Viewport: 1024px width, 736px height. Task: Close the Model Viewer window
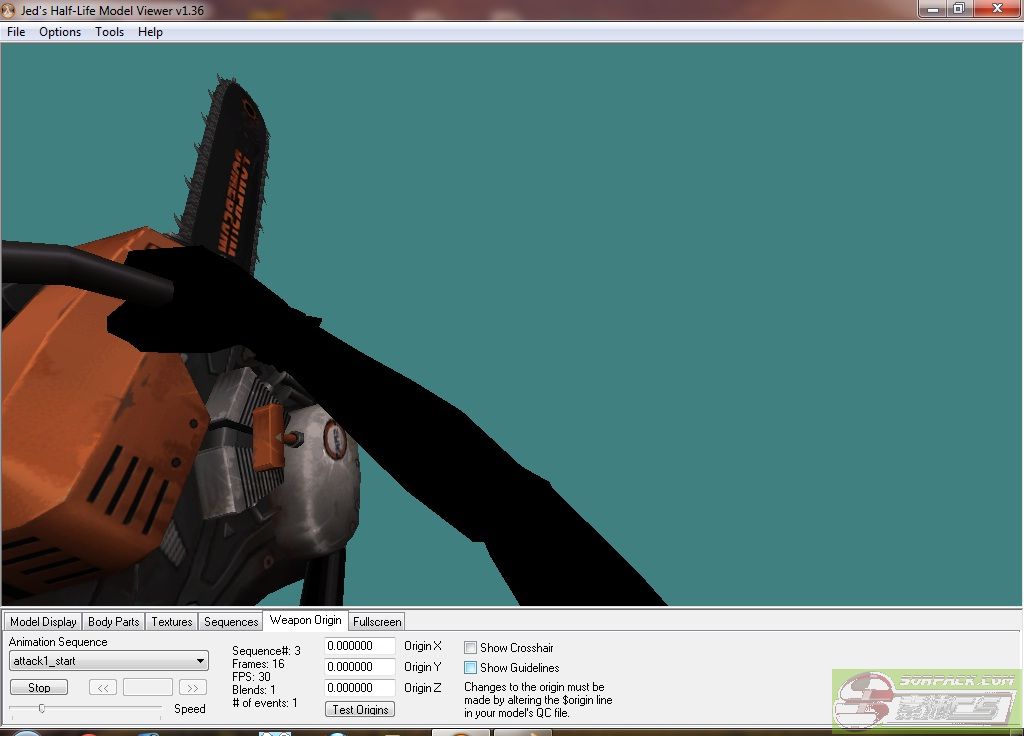pos(997,9)
